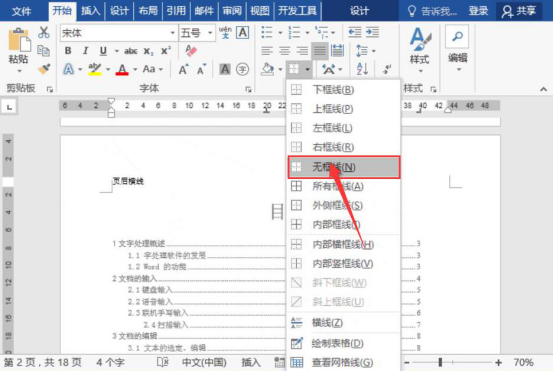
Task: Toggle show paragraph marks
Action: pos(387,69)
